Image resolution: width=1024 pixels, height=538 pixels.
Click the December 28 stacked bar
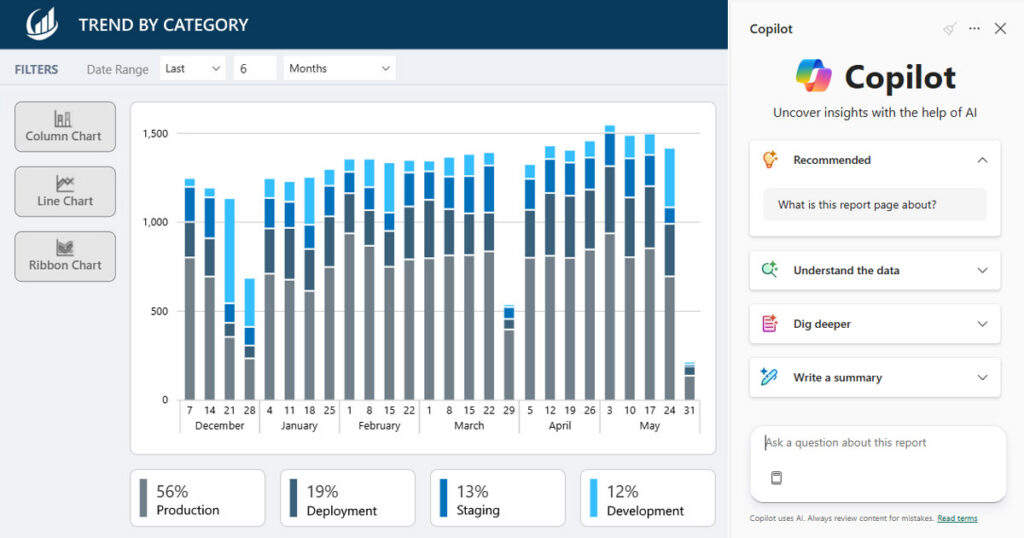pyautogui.click(x=249, y=340)
